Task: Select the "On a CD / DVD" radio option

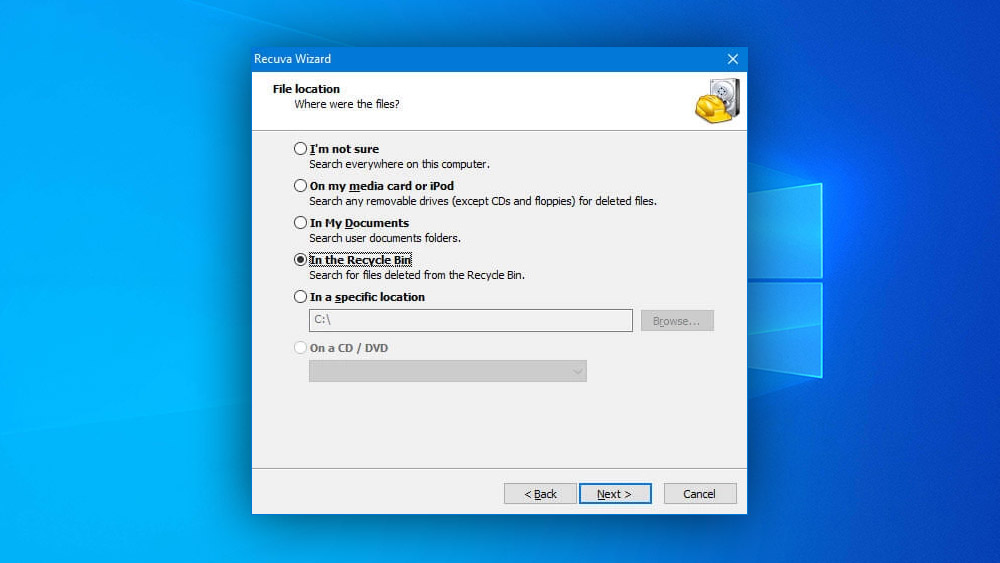Action: pos(300,347)
